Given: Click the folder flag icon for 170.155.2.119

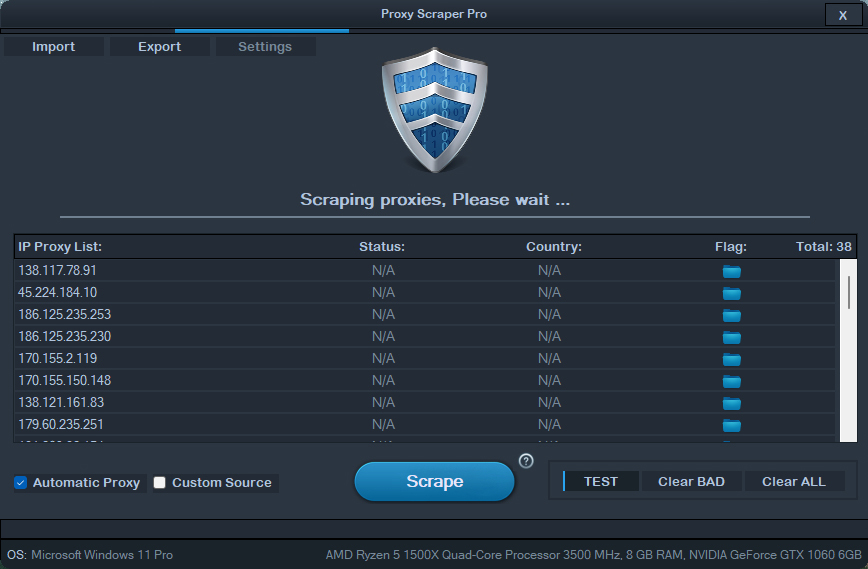Looking at the screenshot, I should point(731,359).
